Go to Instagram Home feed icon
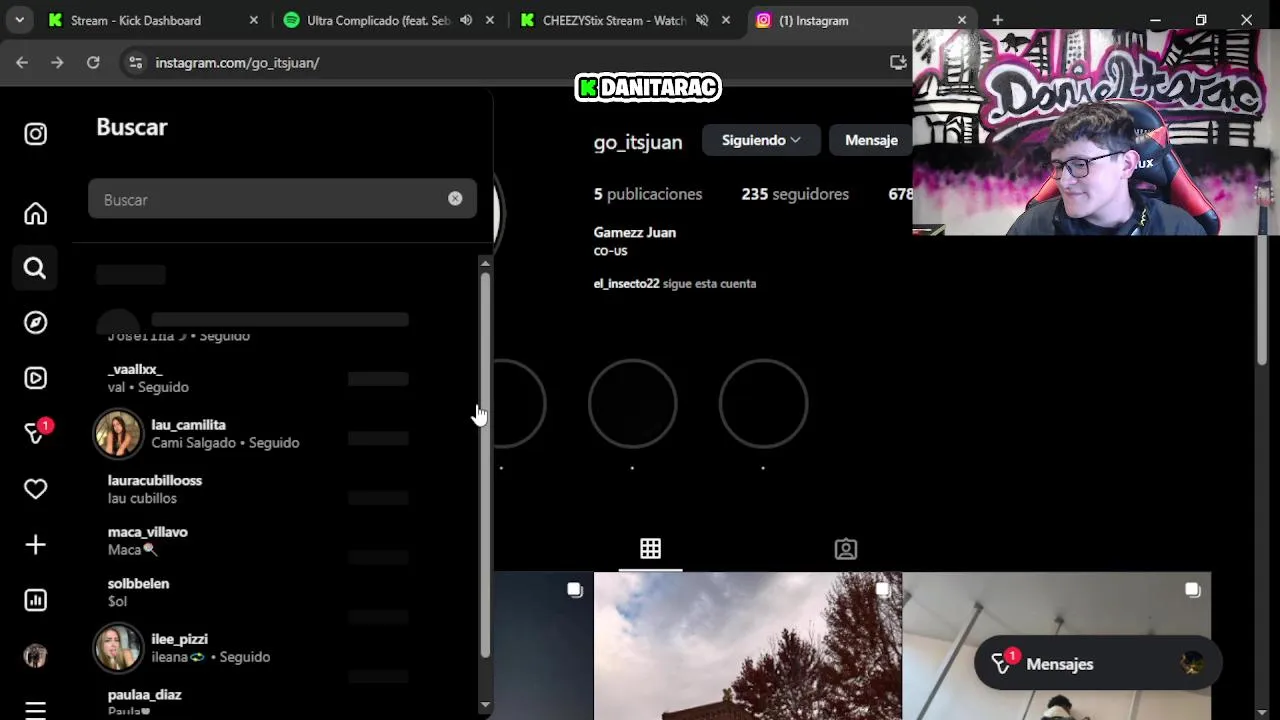This screenshot has height=720, width=1280. [35, 213]
